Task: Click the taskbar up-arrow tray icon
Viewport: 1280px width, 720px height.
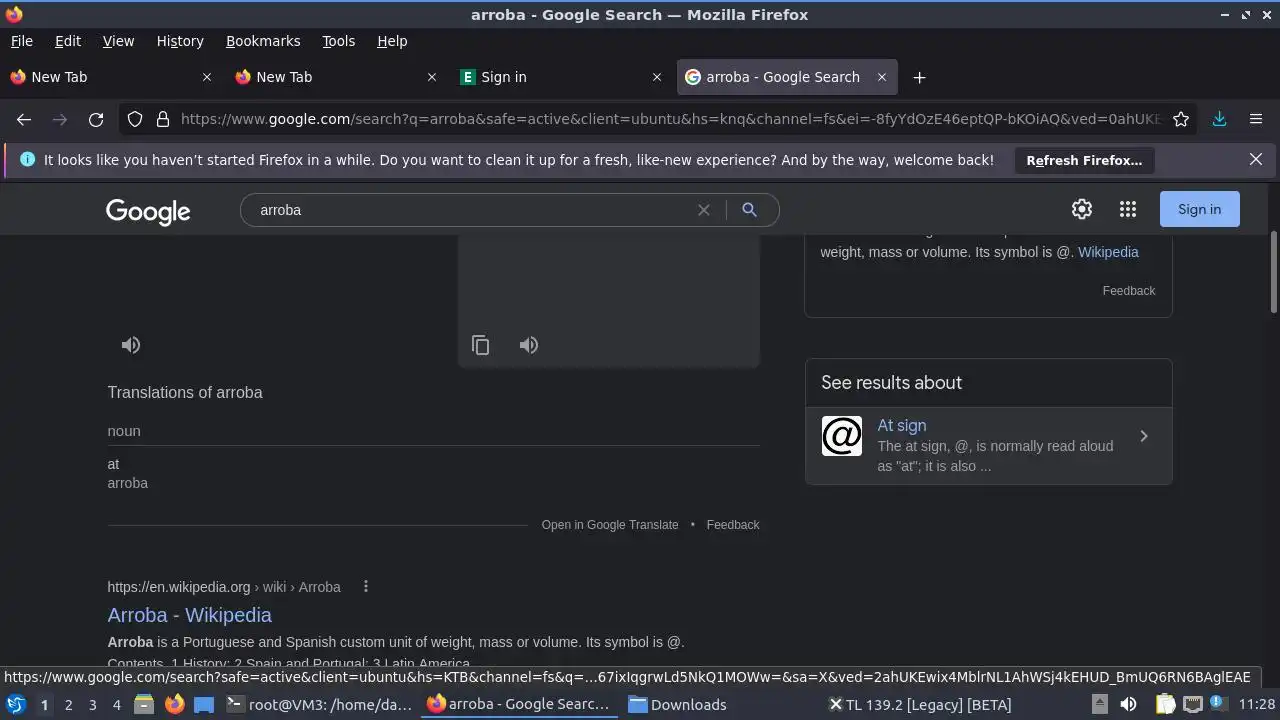Action: [1099, 704]
